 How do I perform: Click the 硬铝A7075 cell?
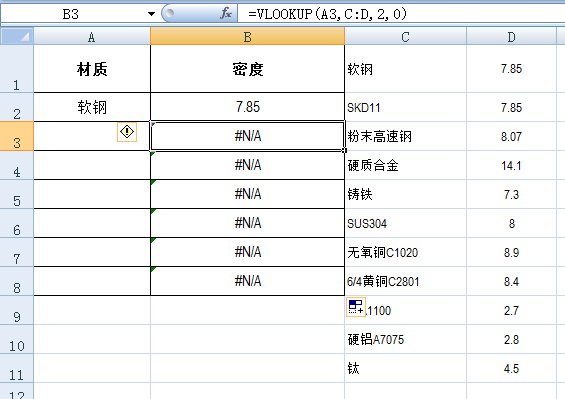[405, 339]
